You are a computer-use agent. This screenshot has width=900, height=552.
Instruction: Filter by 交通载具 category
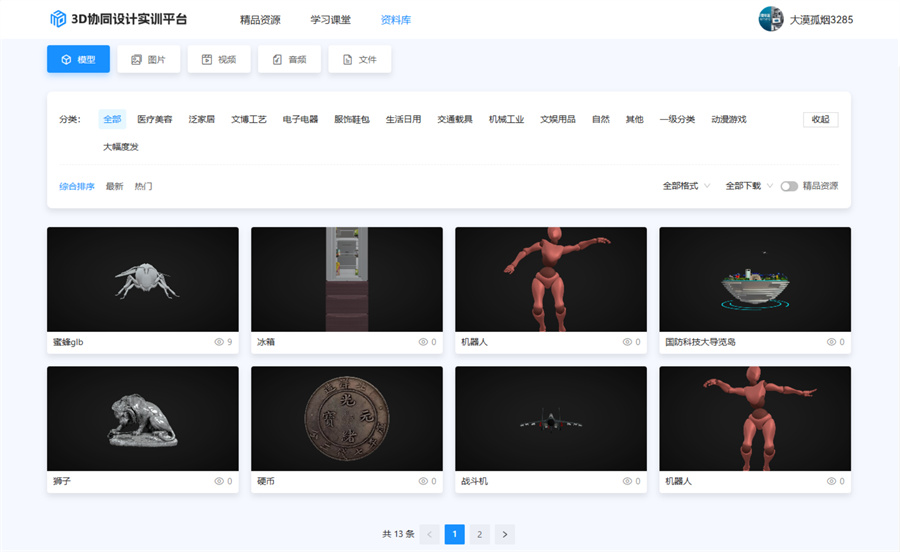[455, 119]
